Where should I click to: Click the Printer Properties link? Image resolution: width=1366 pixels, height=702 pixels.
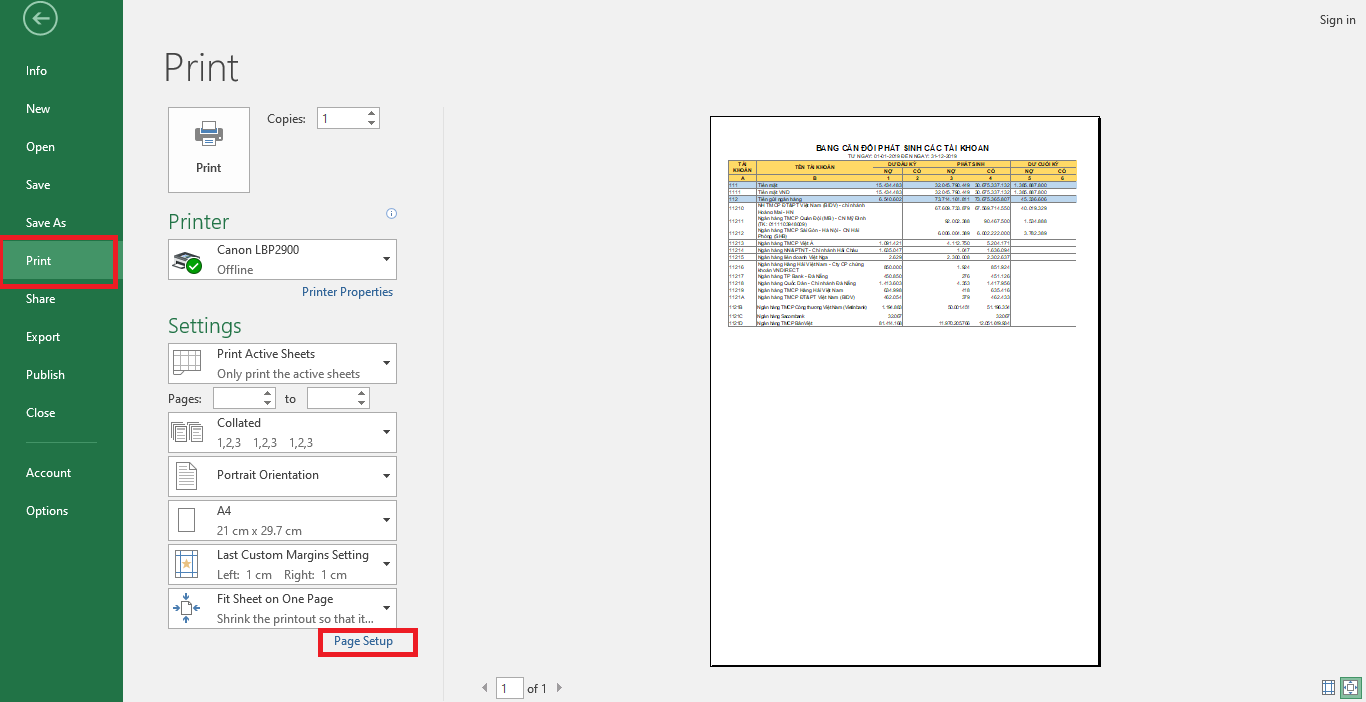347,292
